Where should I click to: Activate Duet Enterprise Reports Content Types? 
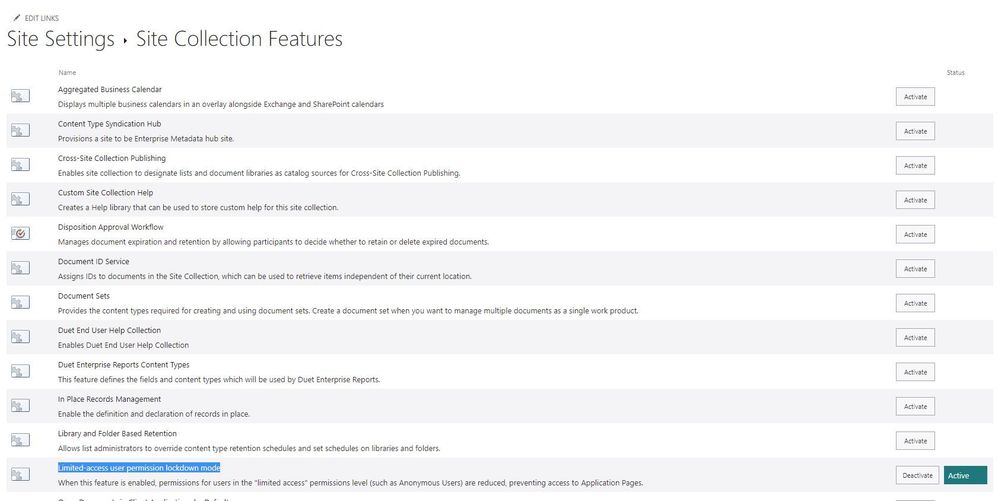click(x=915, y=372)
